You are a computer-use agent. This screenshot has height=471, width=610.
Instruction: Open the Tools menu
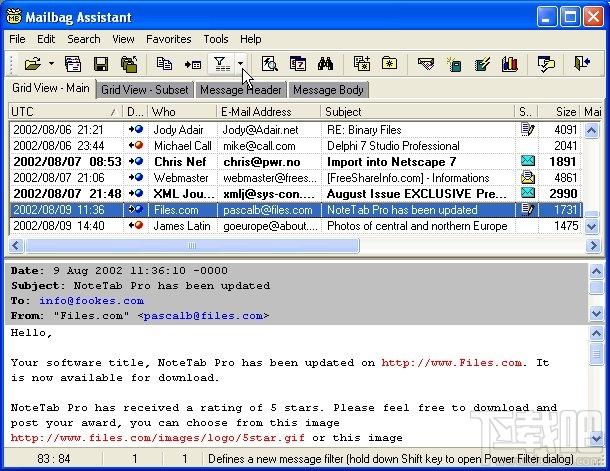click(x=216, y=39)
